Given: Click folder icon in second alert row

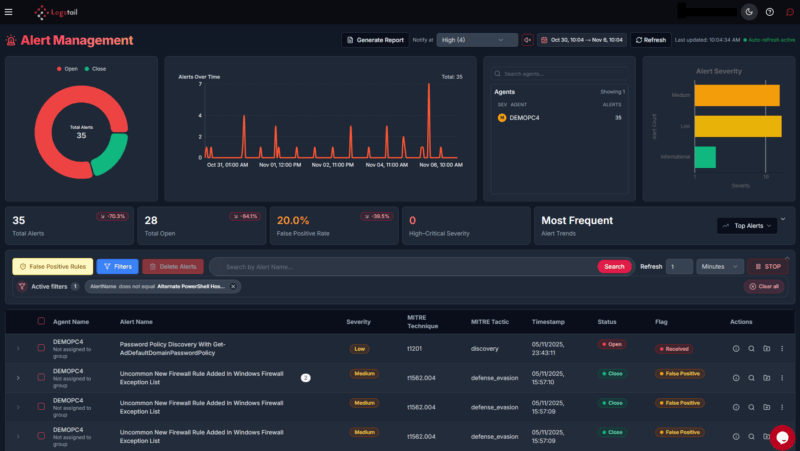Looking at the screenshot, I should coord(766,377).
